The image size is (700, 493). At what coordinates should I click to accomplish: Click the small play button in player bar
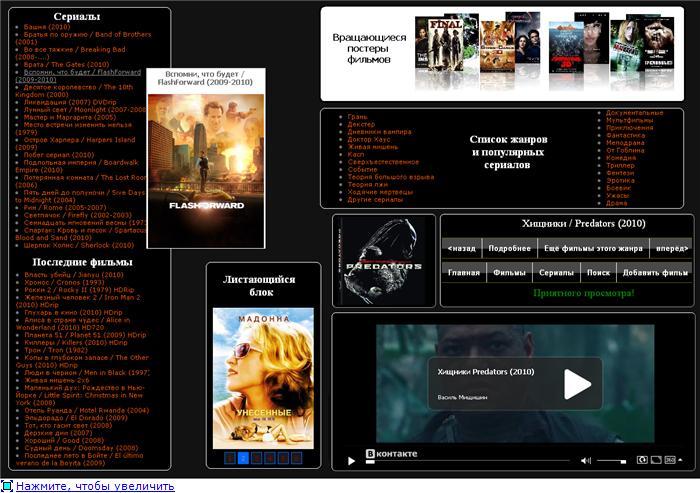pyautogui.click(x=351, y=461)
